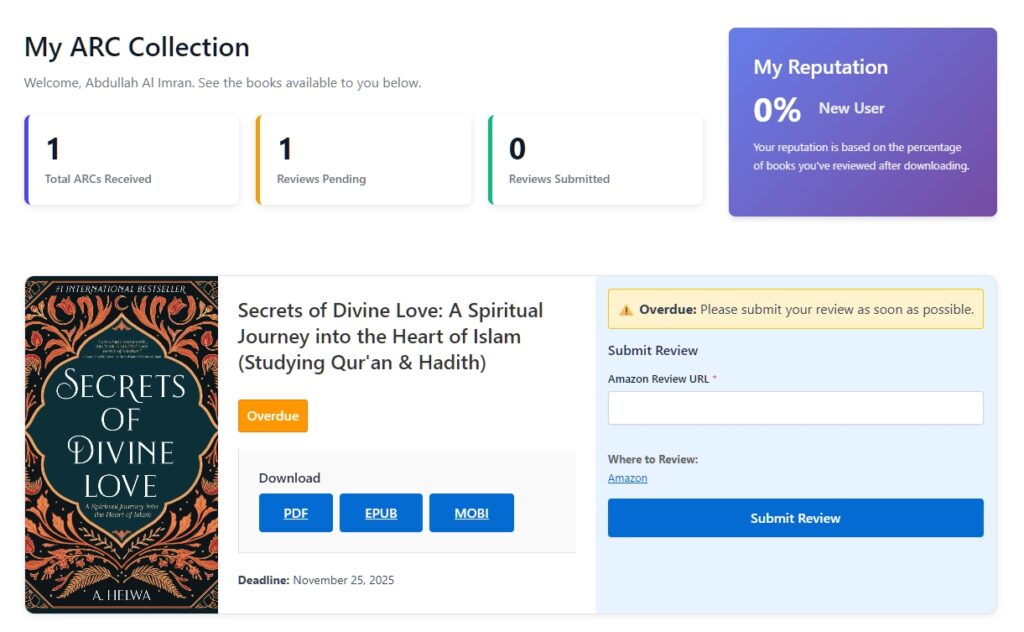
Task: Select the Reviews Pending stat card
Action: pos(363,159)
